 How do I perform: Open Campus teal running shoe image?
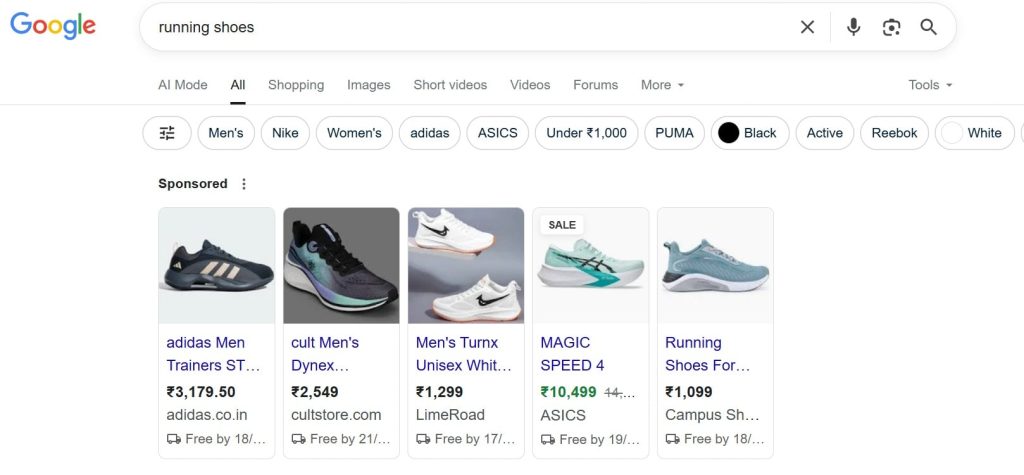click(716, 265)
